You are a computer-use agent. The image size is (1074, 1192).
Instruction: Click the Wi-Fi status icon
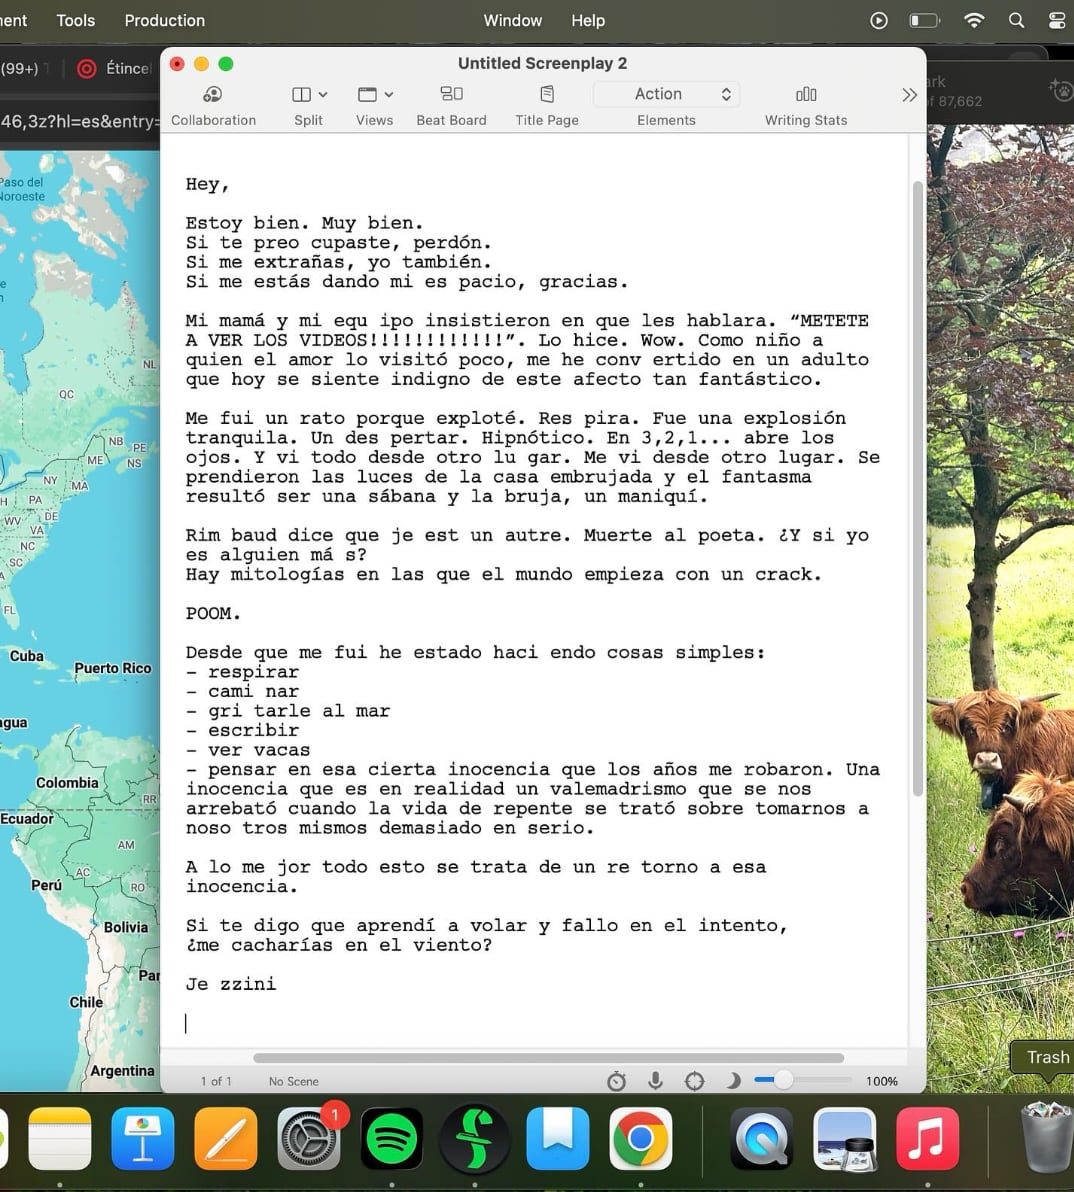(x=973, y=20)
